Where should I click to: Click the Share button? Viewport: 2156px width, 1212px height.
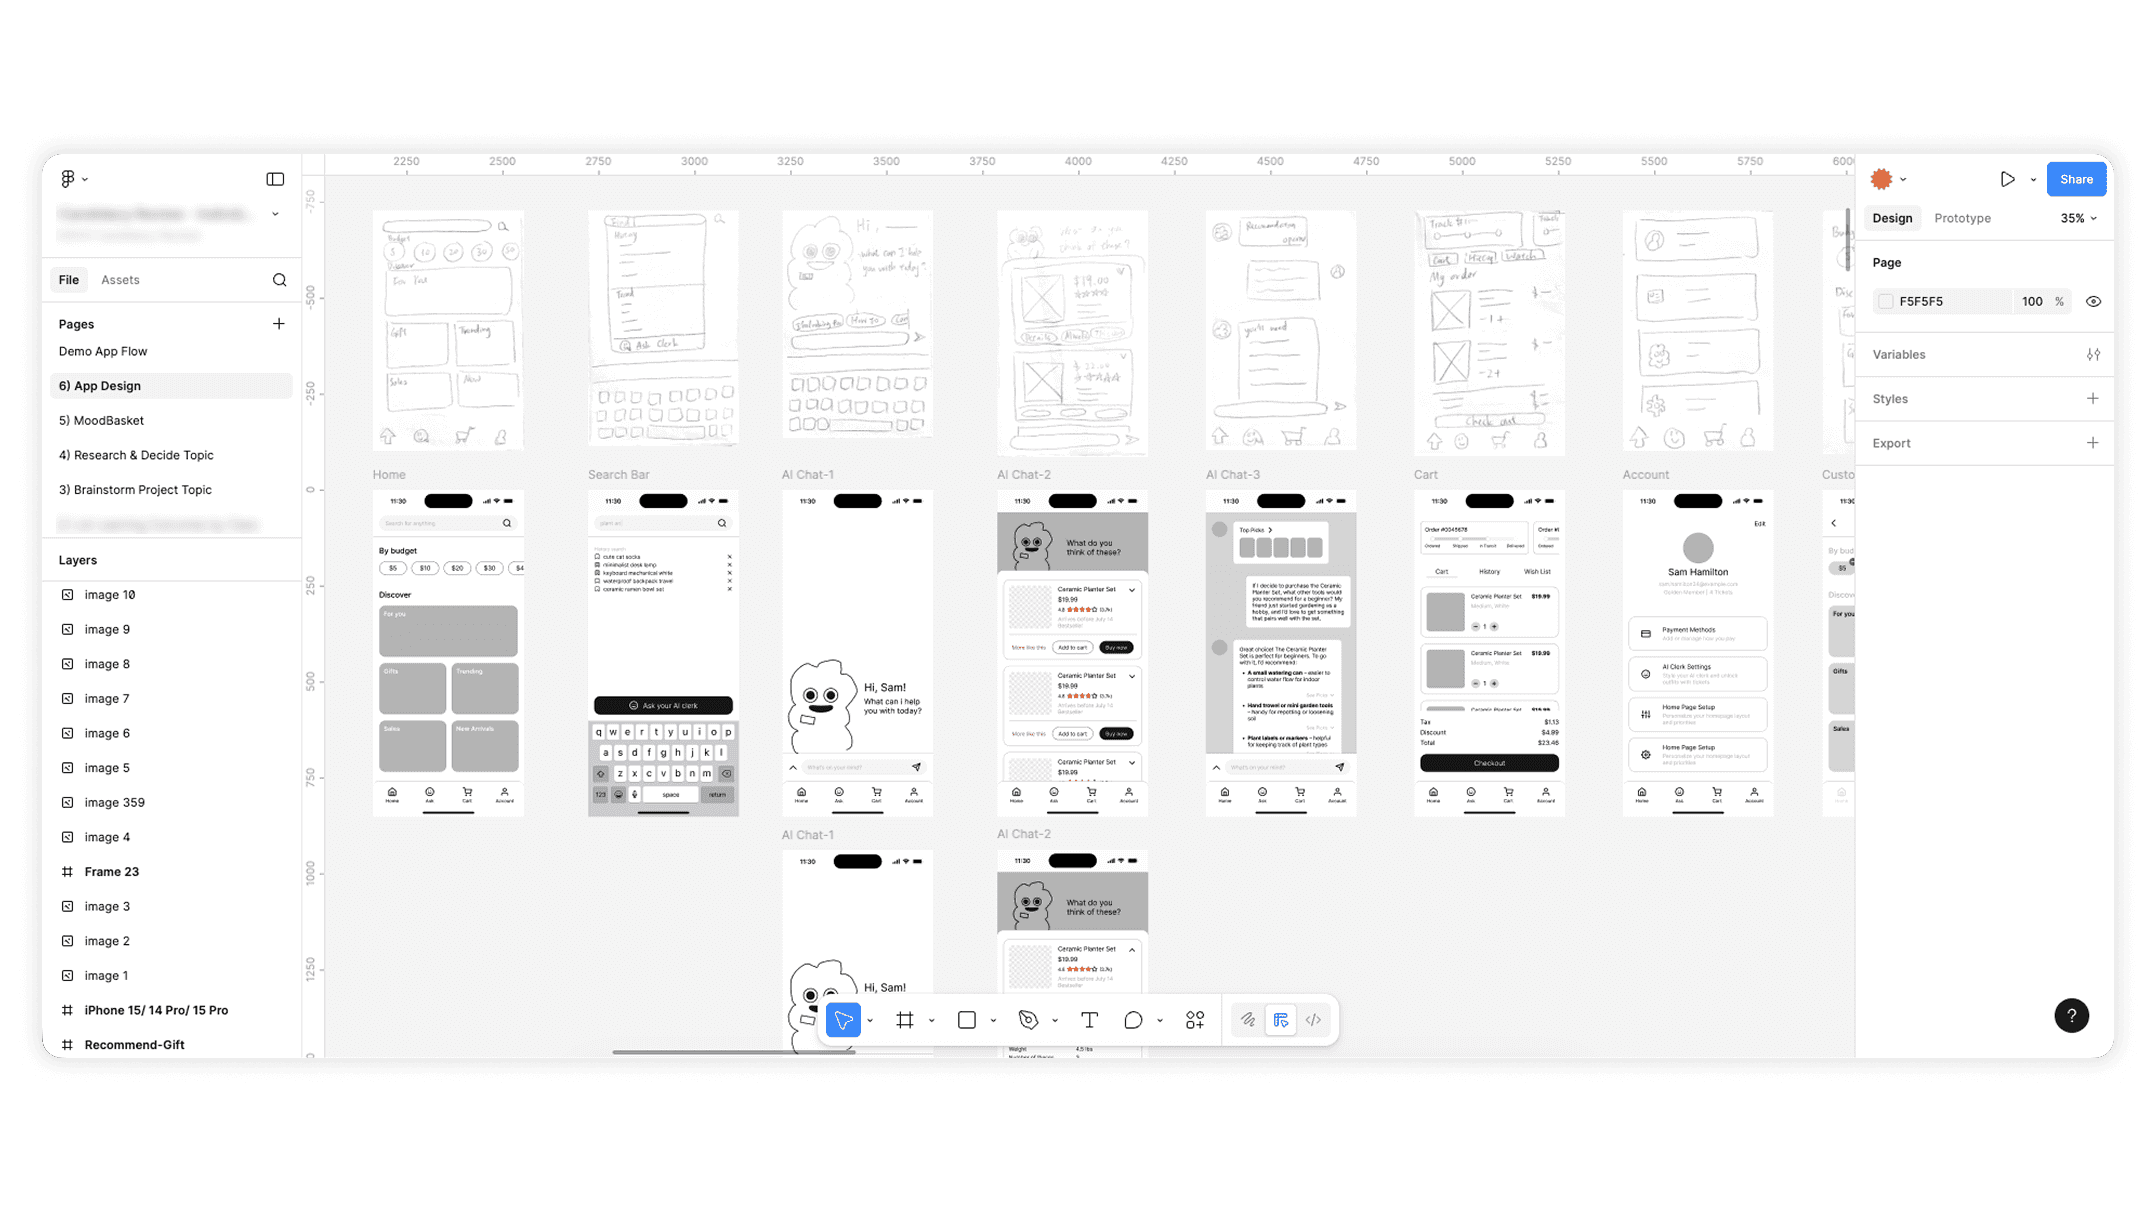tap(2076, 179)
